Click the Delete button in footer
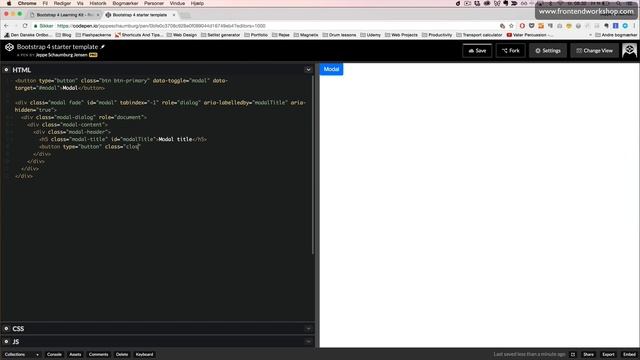The width and height of the screenshot is (640, 360). 122,354
